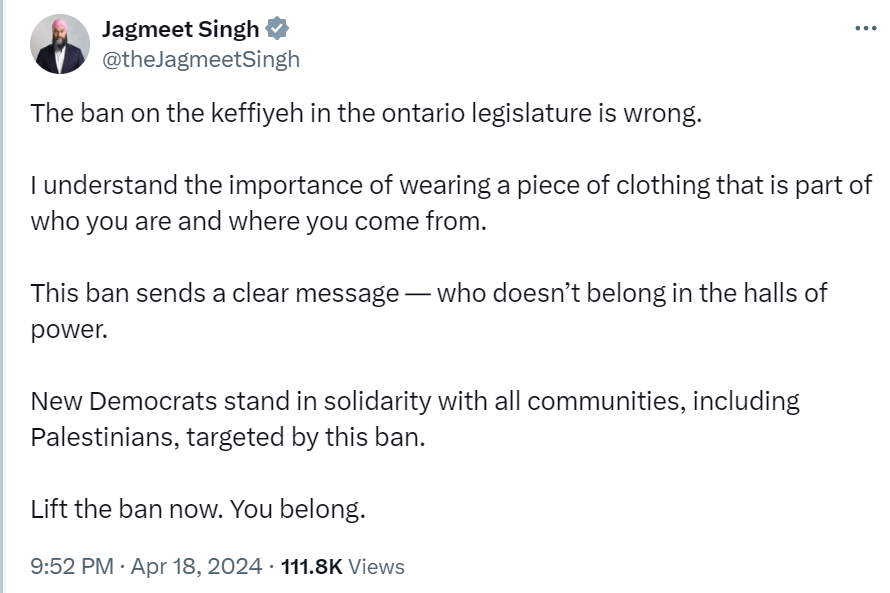Click the blue verified badge icon

pyautogui.click(x=278, y=29)
